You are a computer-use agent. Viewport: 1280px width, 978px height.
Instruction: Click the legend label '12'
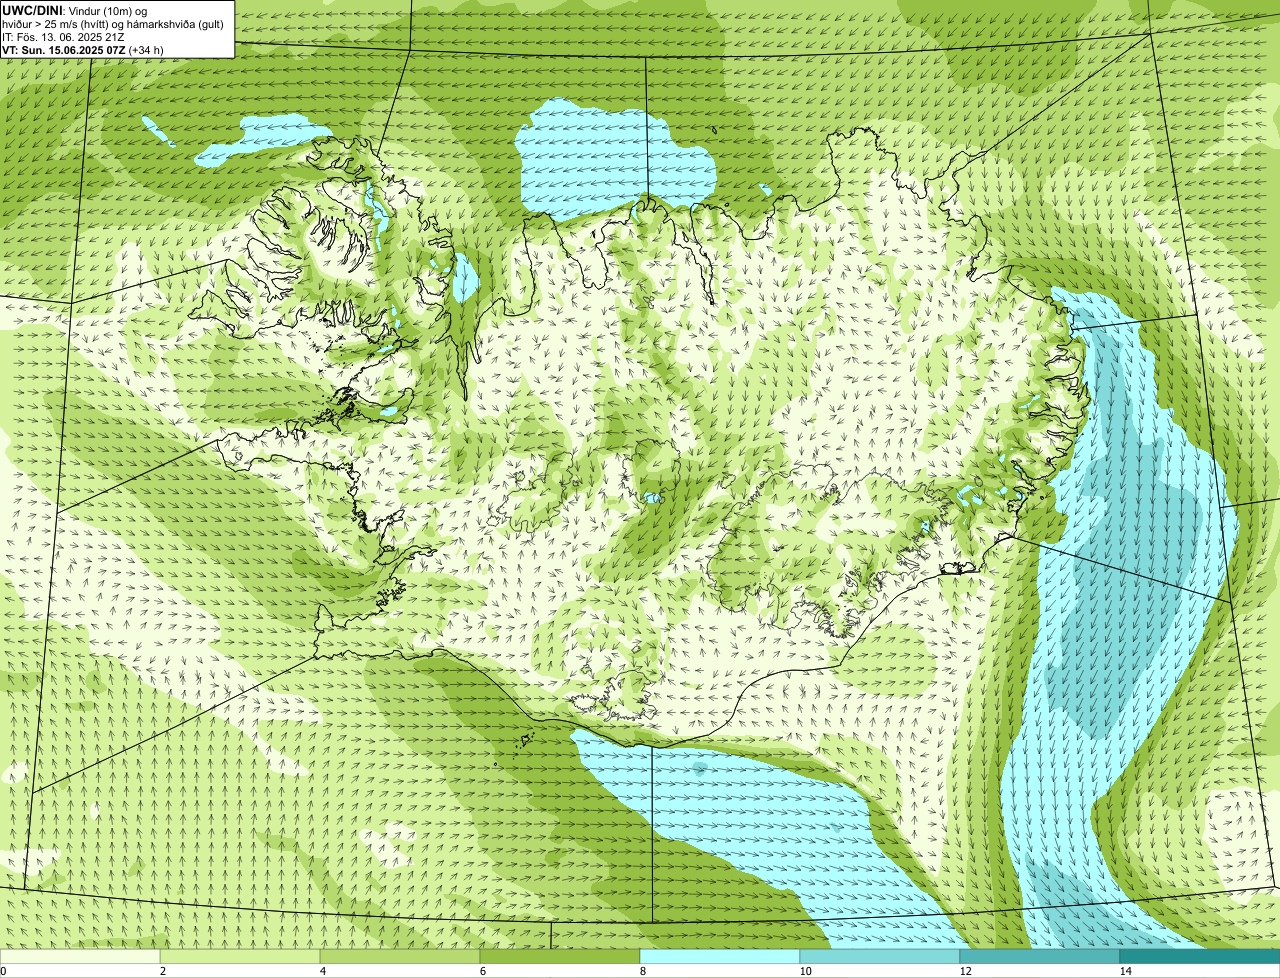coord(965,971)
